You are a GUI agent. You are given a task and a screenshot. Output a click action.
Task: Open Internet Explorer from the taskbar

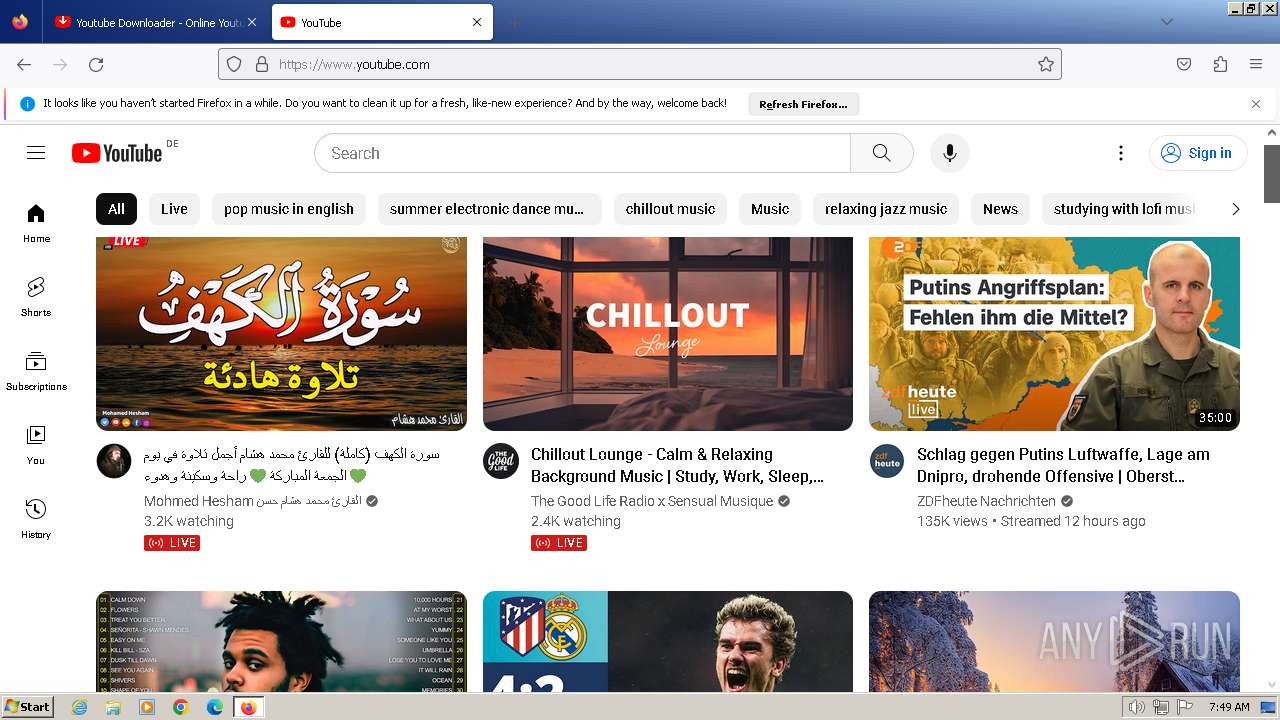[80, 707]
